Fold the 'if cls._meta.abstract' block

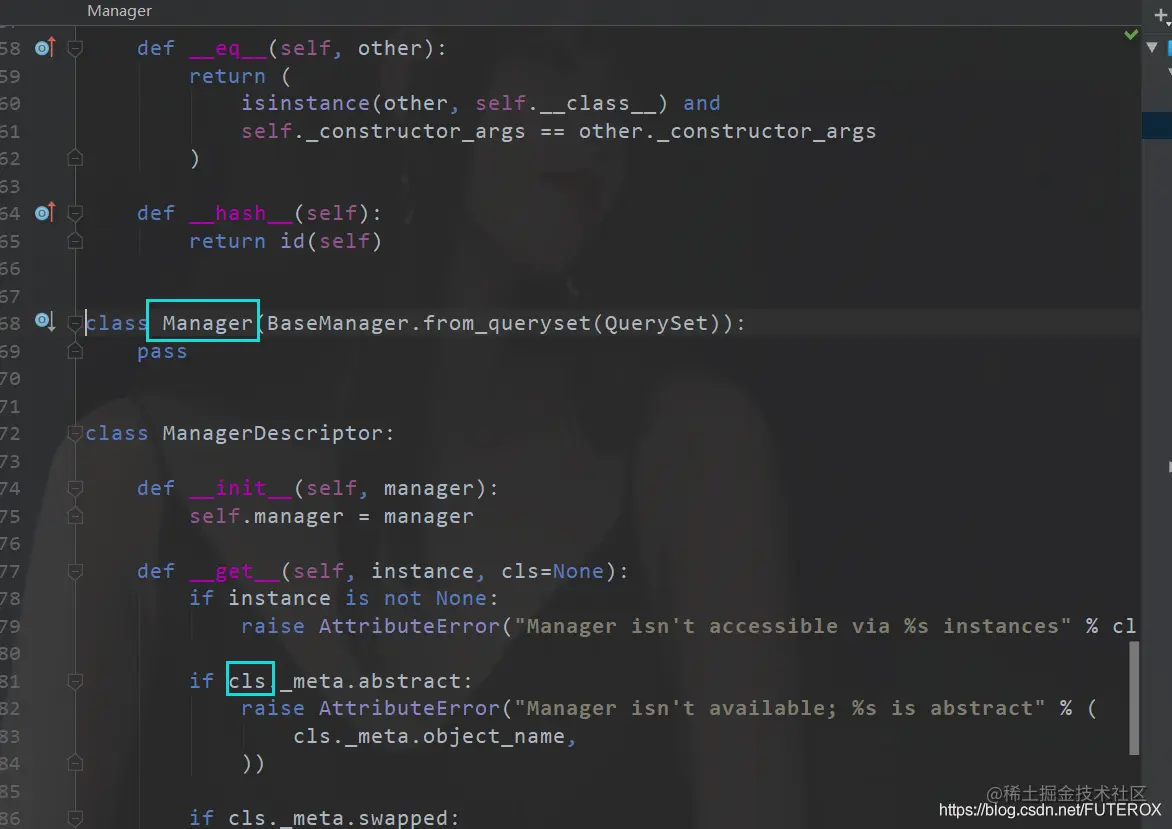[x=75, y=681]
